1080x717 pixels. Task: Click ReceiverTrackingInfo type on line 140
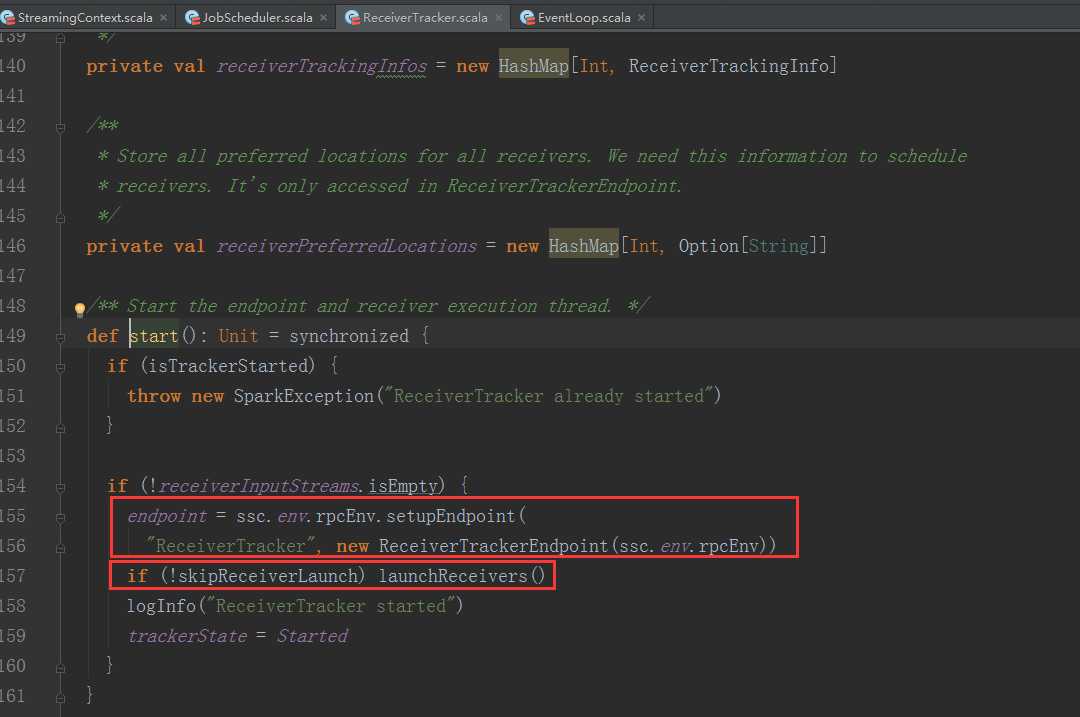pos(729,66)
